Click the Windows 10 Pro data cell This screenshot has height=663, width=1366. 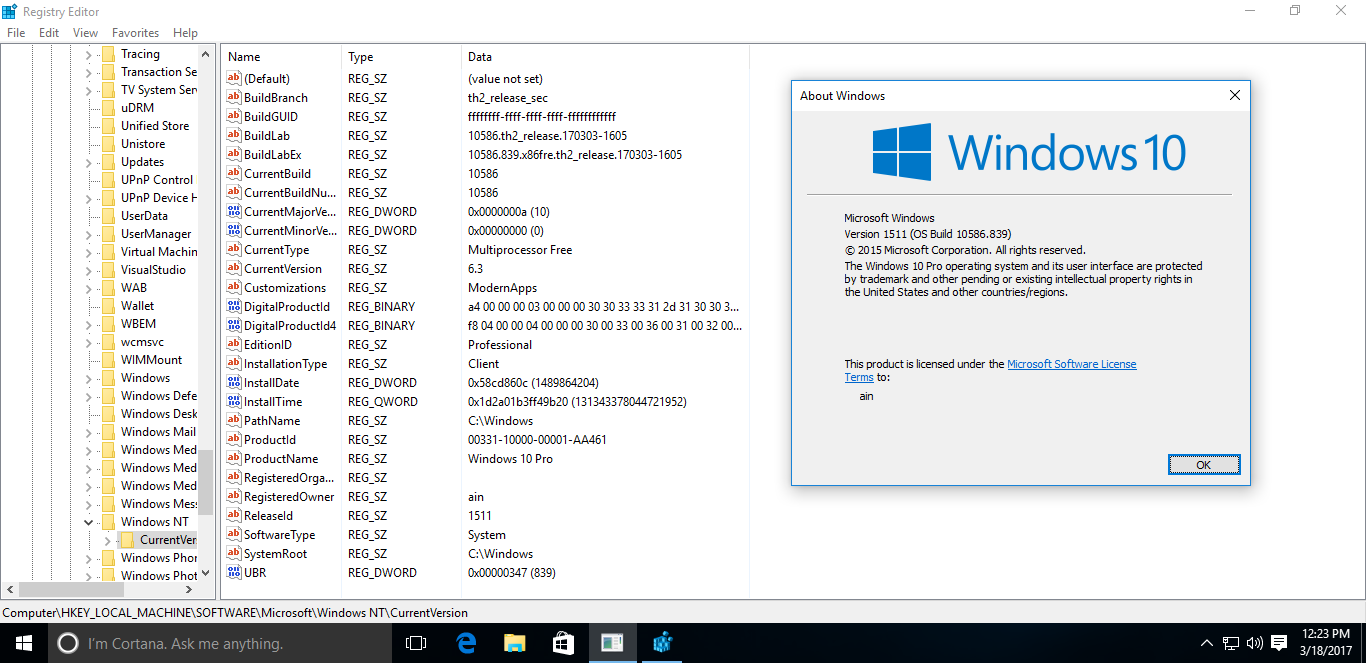[510, 459]
